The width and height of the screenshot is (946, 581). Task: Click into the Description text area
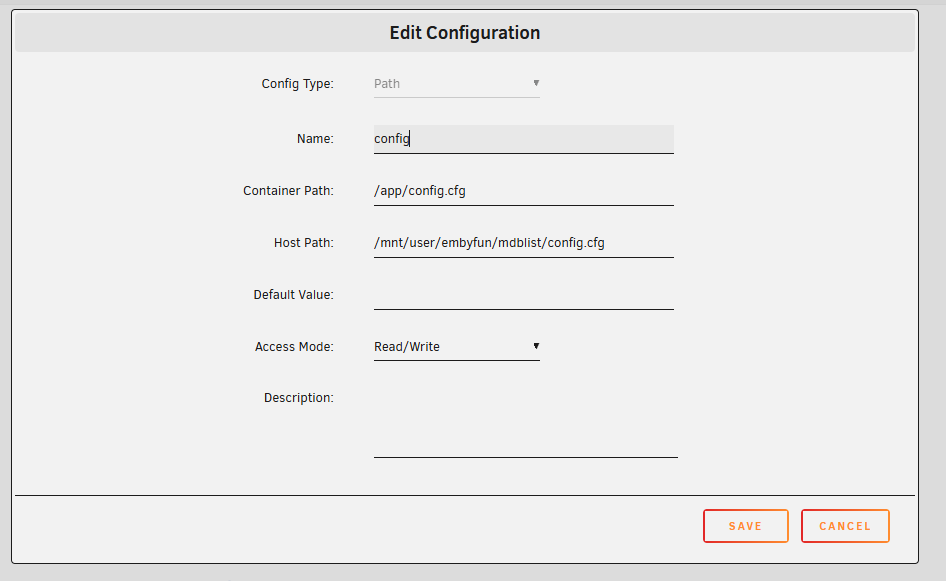pyautogui.click(x=525, y=420)
